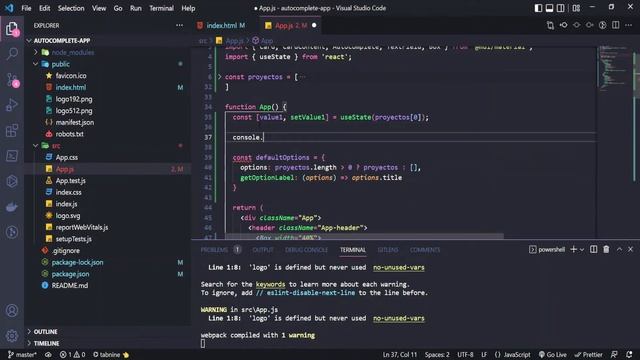The image size is (640, 360).
Task: Switch to the OUTPUT panel tab
Action: [x=263, y=250]
